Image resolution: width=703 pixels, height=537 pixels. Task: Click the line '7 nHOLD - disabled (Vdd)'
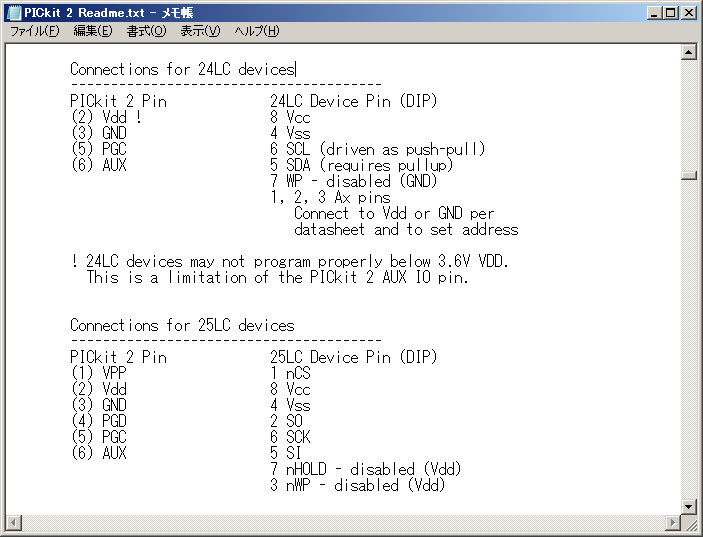click(365, 469)
